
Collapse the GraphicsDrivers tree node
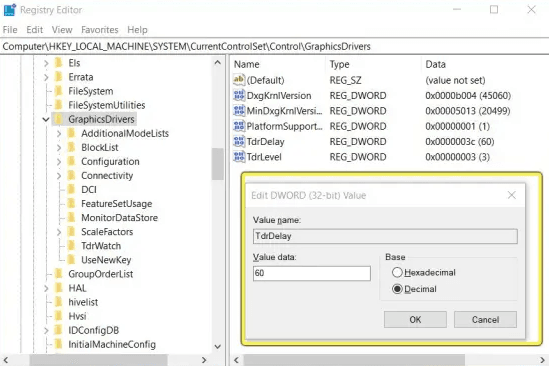[46, 119]
